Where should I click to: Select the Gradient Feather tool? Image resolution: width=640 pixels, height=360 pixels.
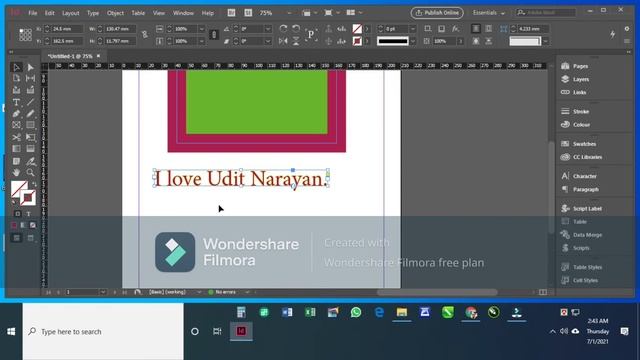(30, 149)
